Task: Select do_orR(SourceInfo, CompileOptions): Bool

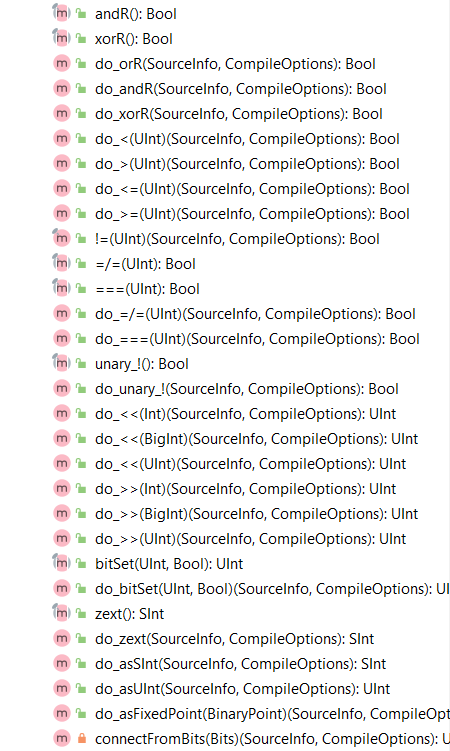Action: (x=235, y=64)
